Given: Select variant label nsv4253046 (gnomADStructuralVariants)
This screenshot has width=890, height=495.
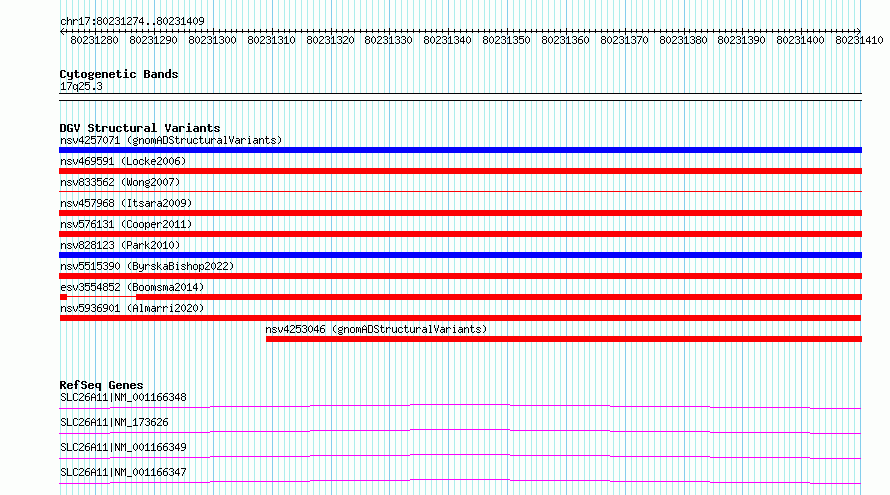Looking at the screenshot, I should [x=376, y=329].
